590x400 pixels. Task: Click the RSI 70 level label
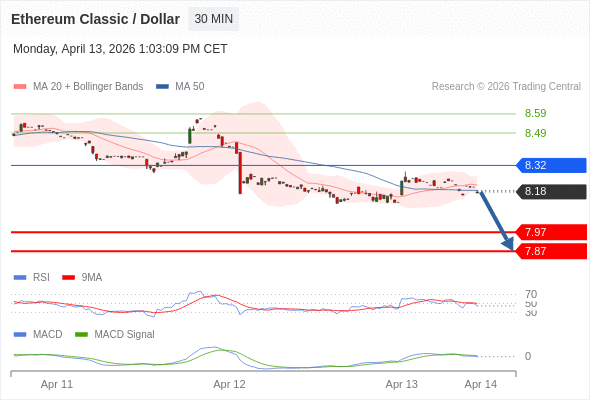(x=531, y=294)
